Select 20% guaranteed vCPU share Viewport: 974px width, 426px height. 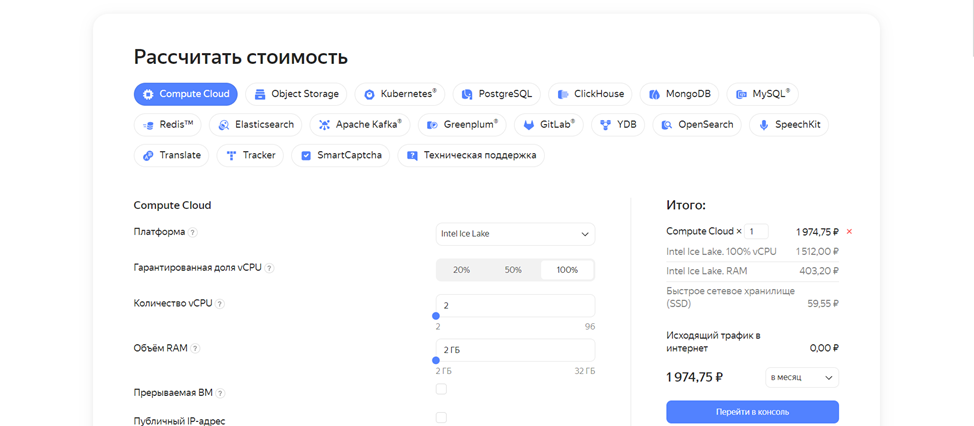click(462, 270)
